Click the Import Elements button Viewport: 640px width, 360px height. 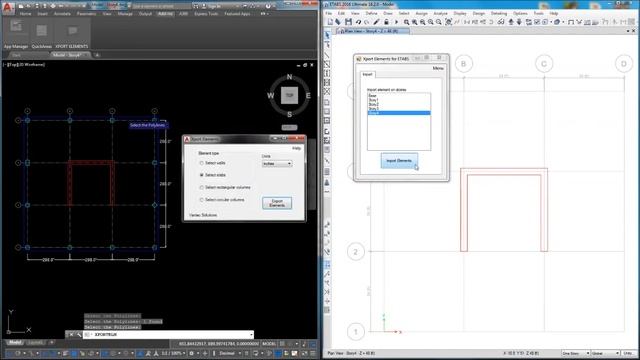(x=399, y=161)
